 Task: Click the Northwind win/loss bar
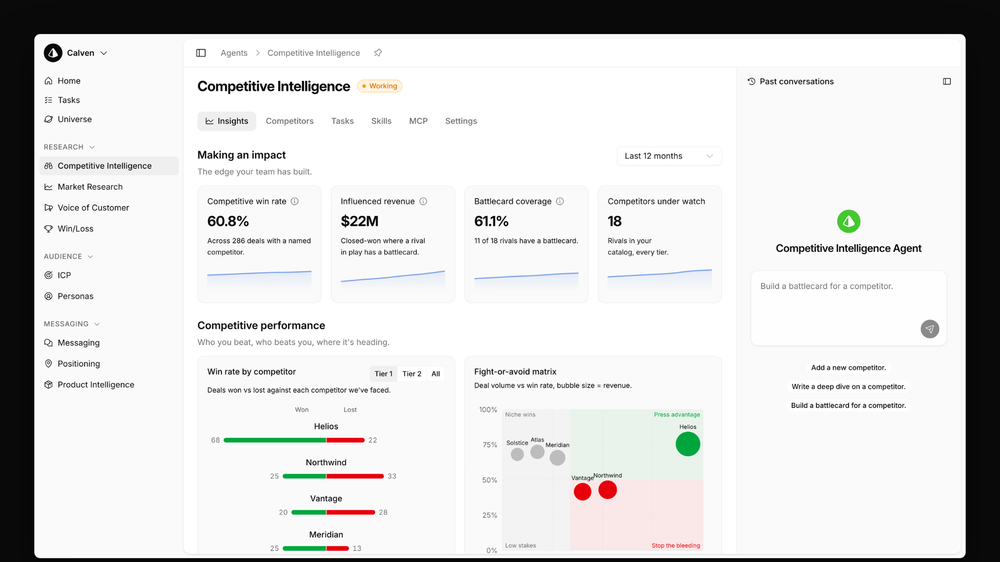pos(333,477)
